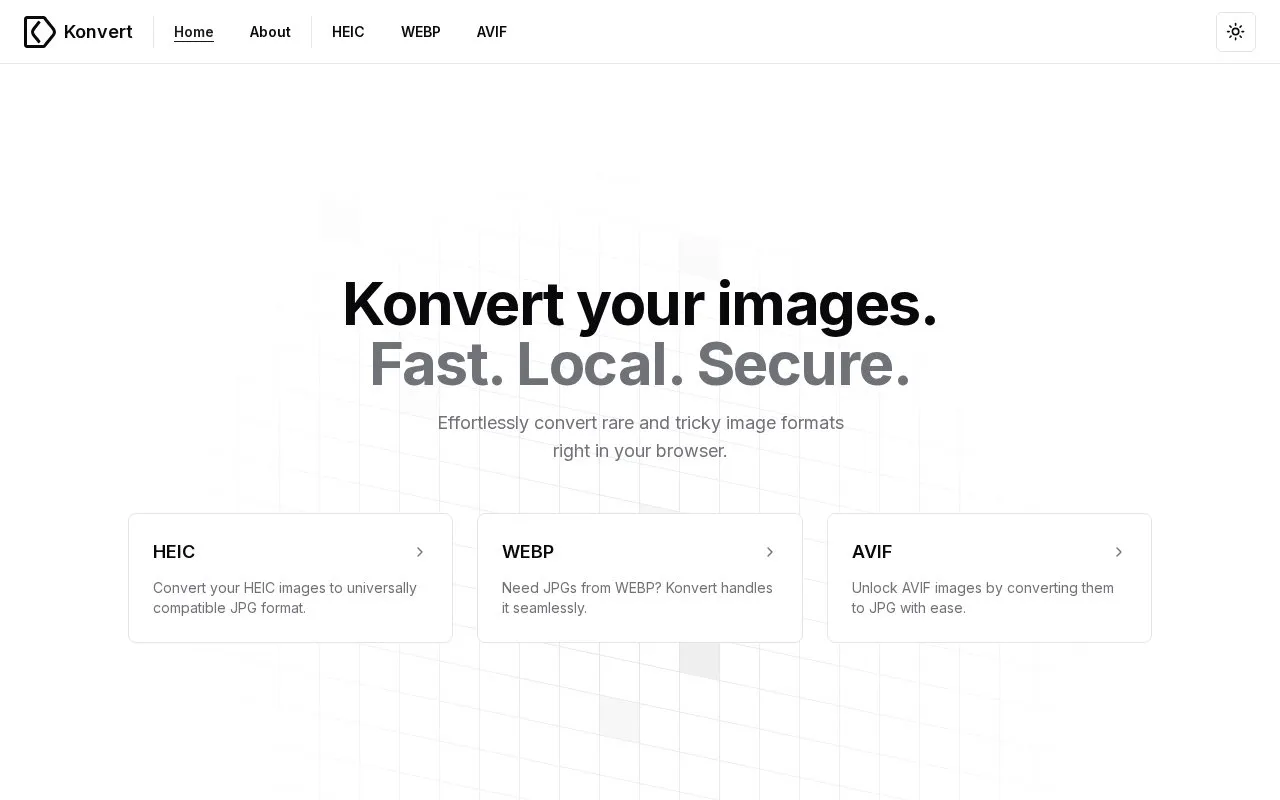Click 'Need JPGs from WEBP?' description text
The image size is (1280, 800).
pyautogui.click(x=637, y=598)
